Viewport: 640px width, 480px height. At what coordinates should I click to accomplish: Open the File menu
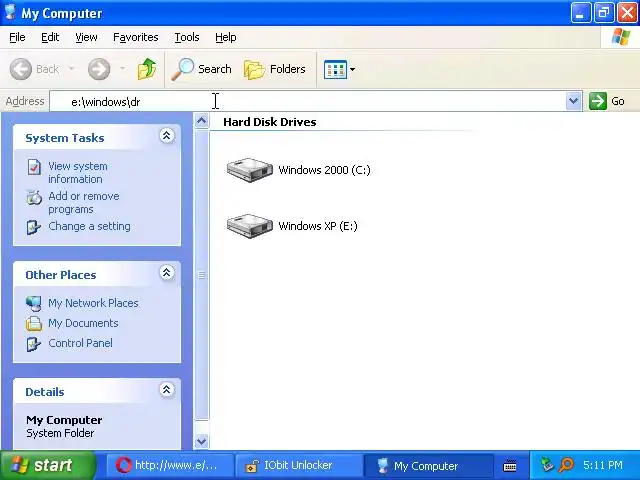[x=17, y=37]
